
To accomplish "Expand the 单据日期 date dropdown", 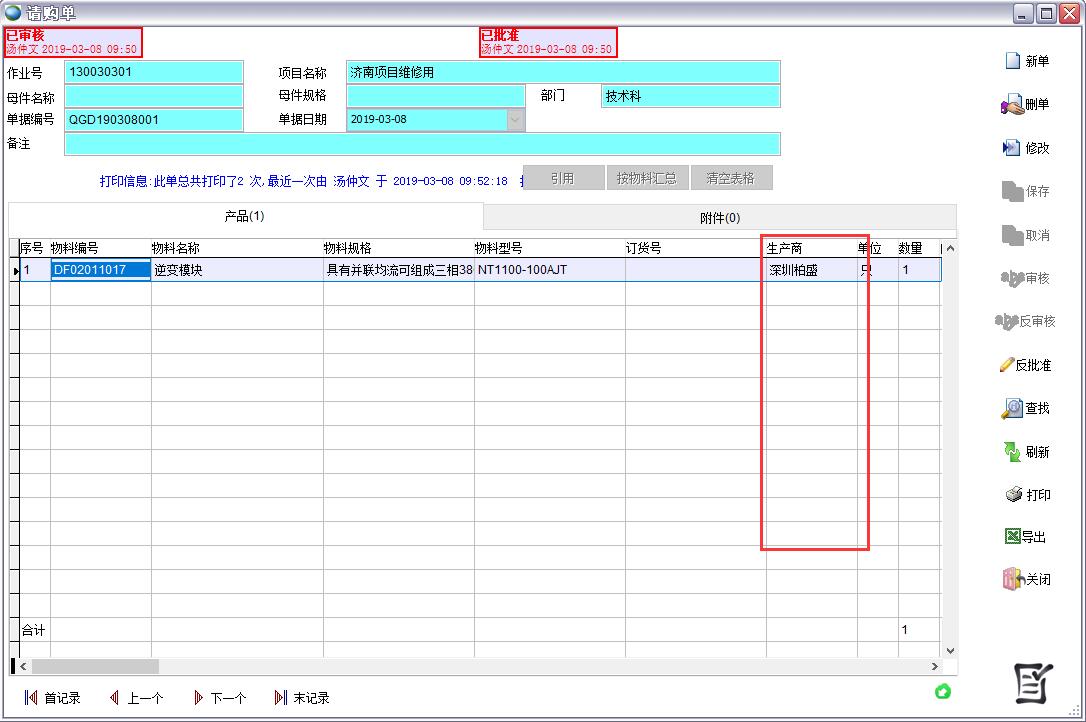I will point(515,120).
